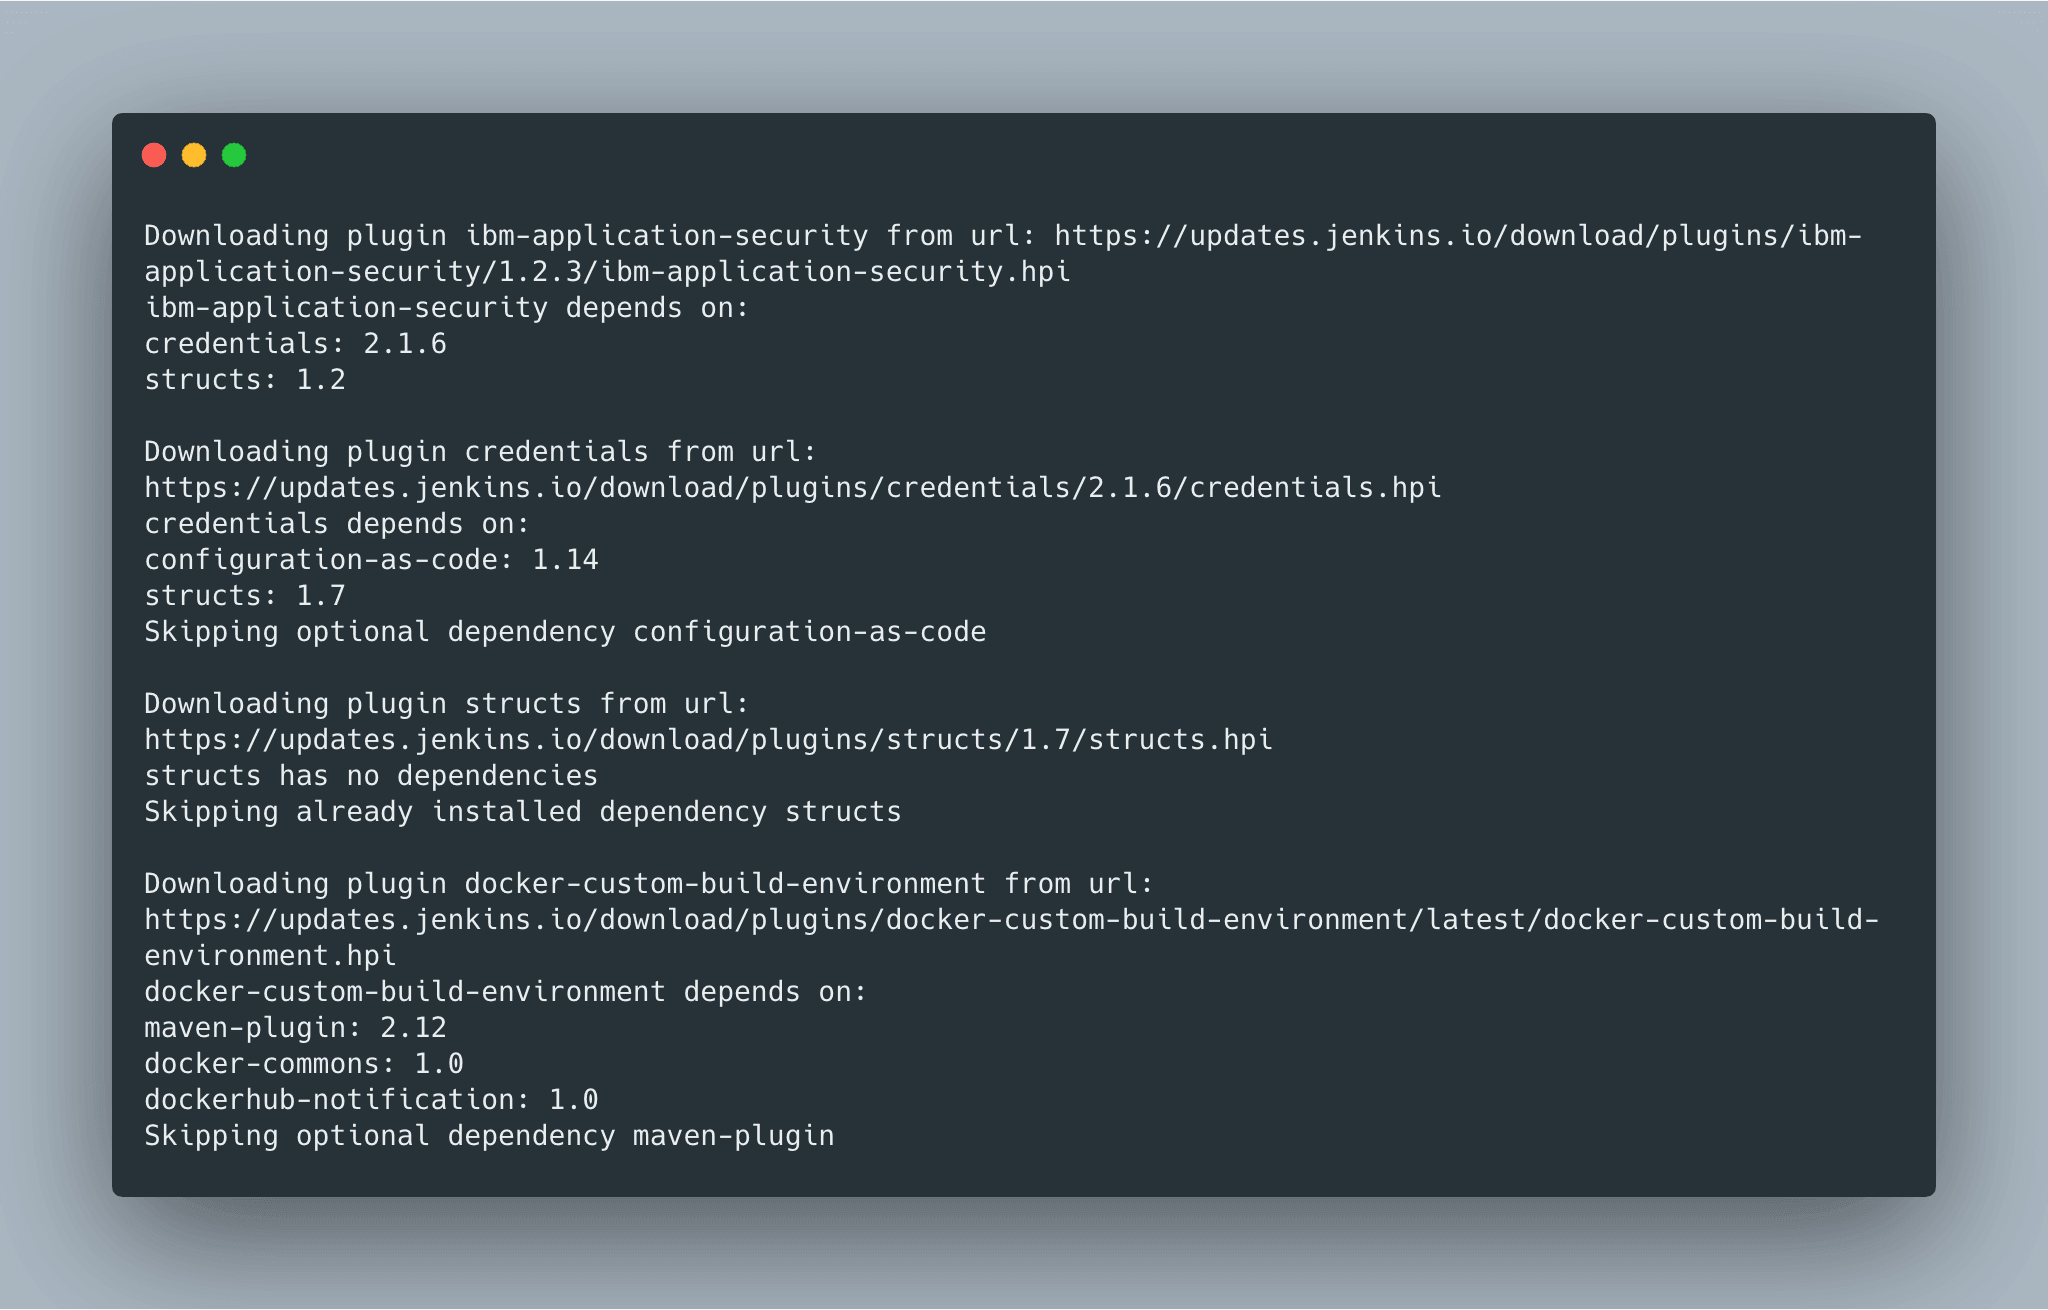
Task: Click the ibm-application-security.hpi file path text
Action: [607, 272]
